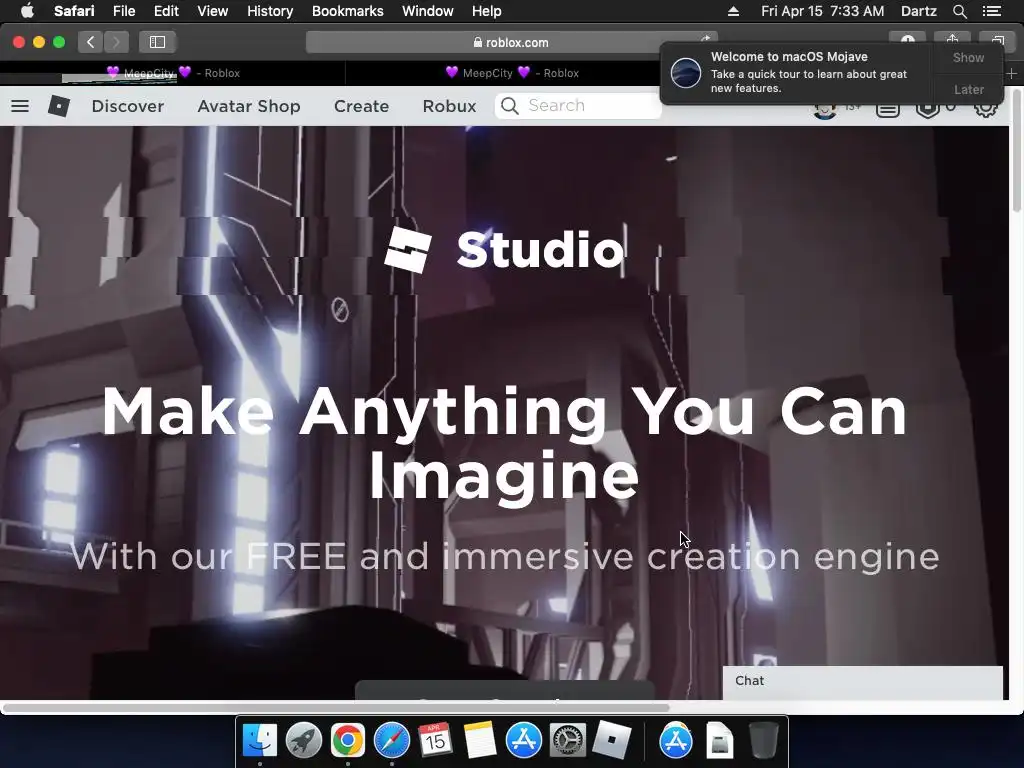Click the Welcome to macOS Mojave notification
1024x768 pixels.
[x=797, y=72]
